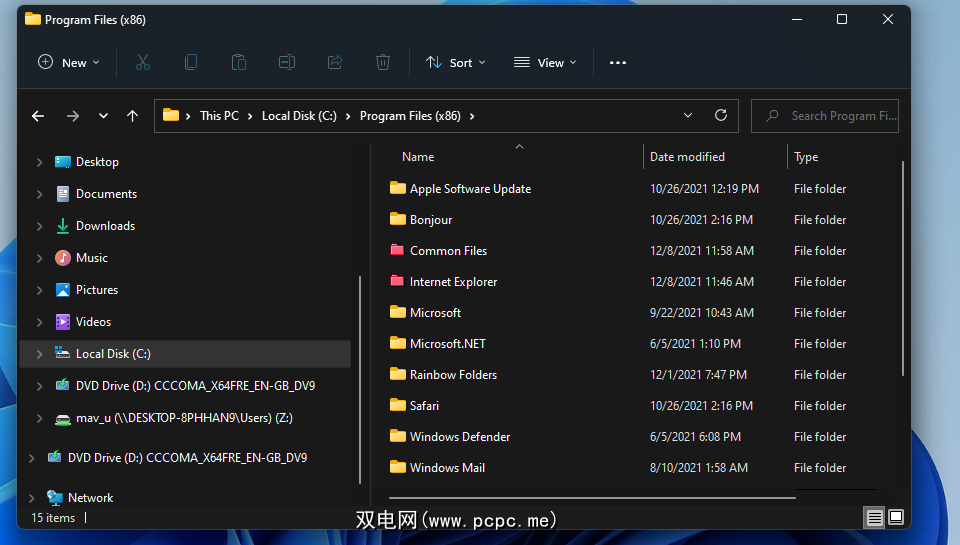Open the address bar history dropdown

click(x=688, y=115)
